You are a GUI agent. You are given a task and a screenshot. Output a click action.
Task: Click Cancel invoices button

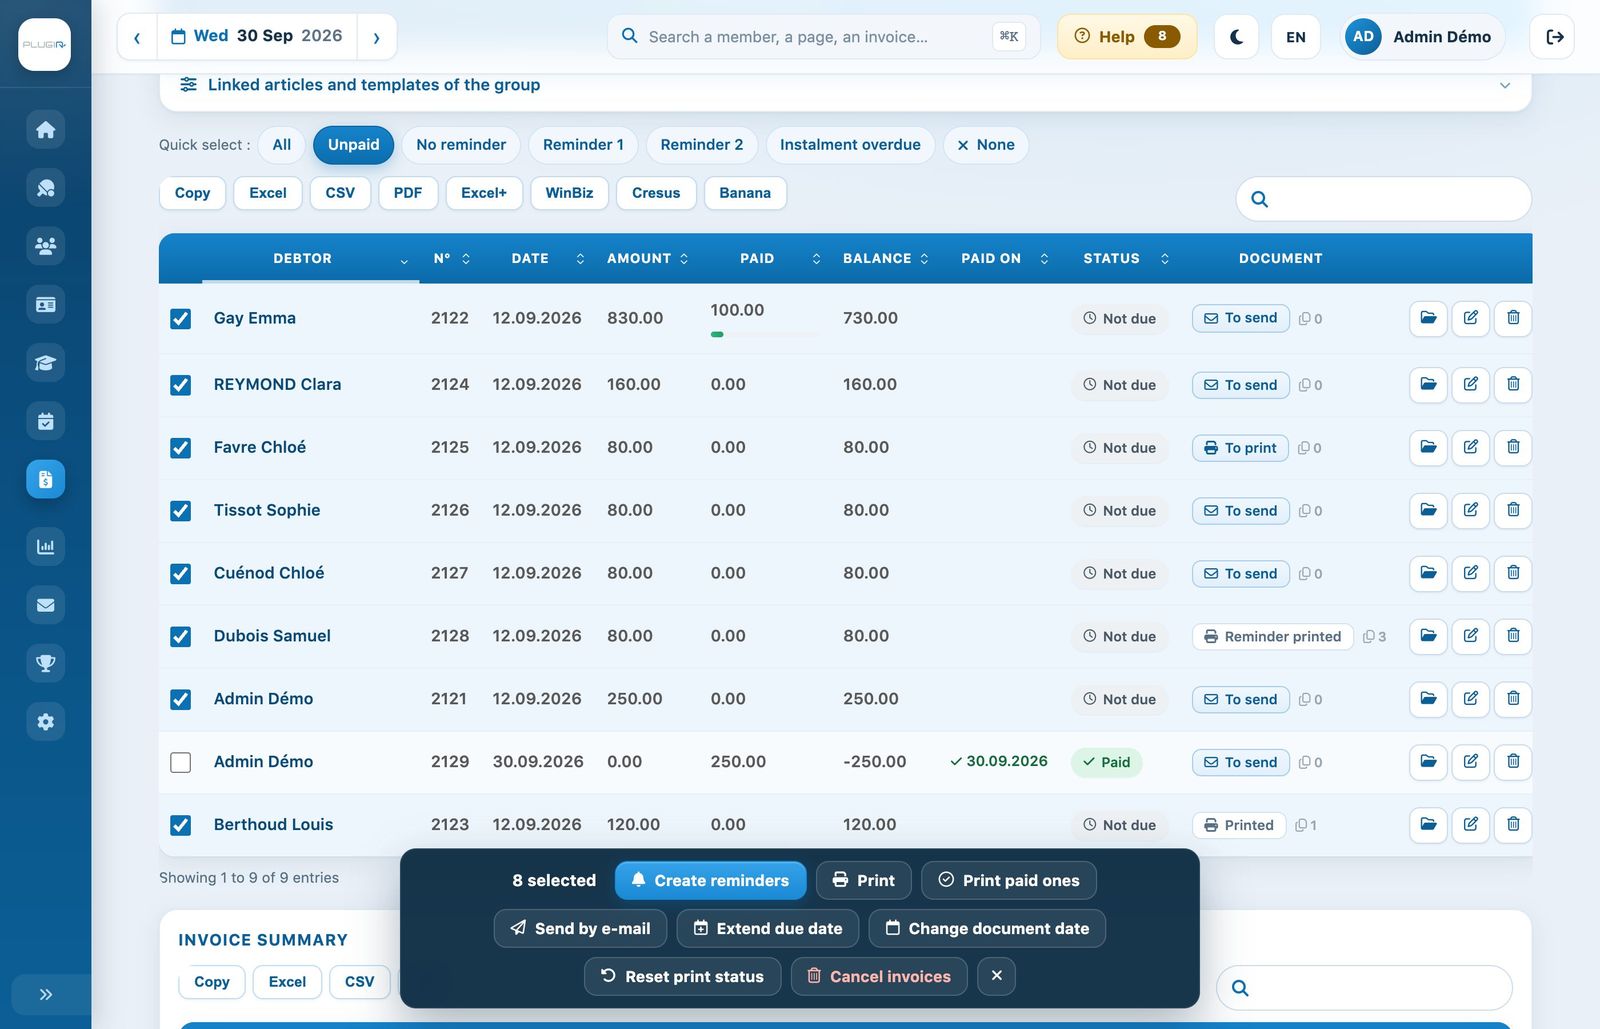click(879, 976)
